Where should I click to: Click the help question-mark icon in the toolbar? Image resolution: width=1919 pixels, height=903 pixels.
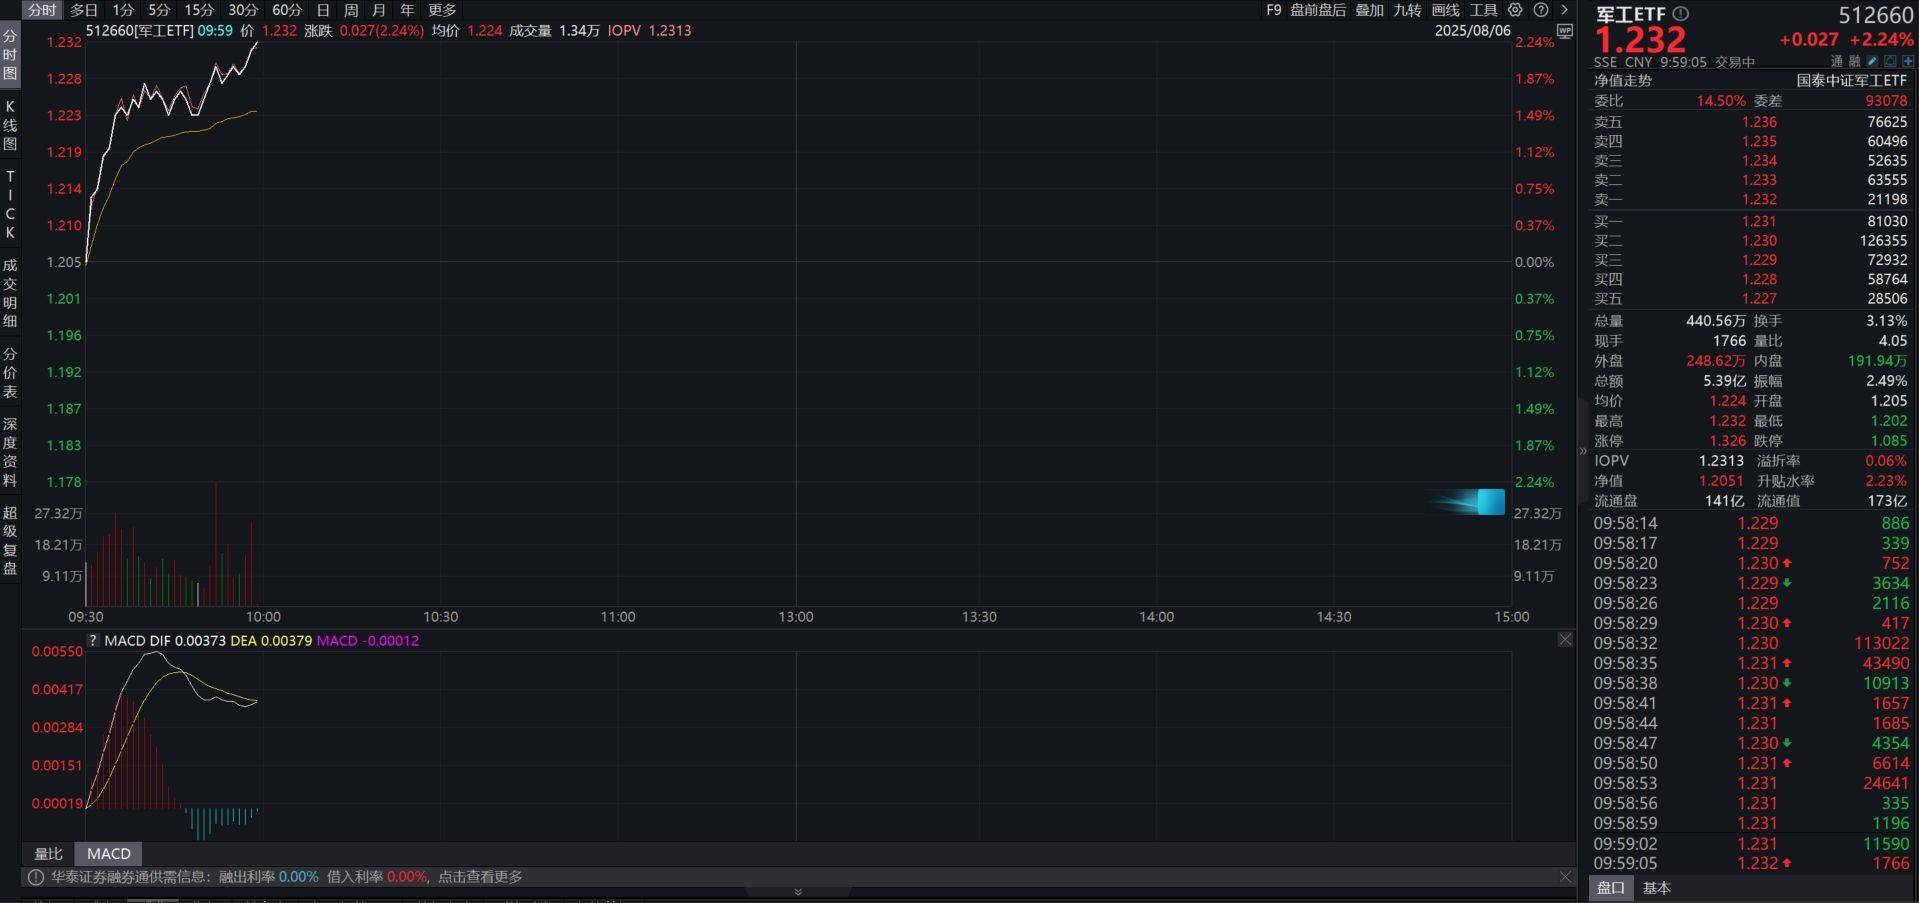click(1541, 10)
